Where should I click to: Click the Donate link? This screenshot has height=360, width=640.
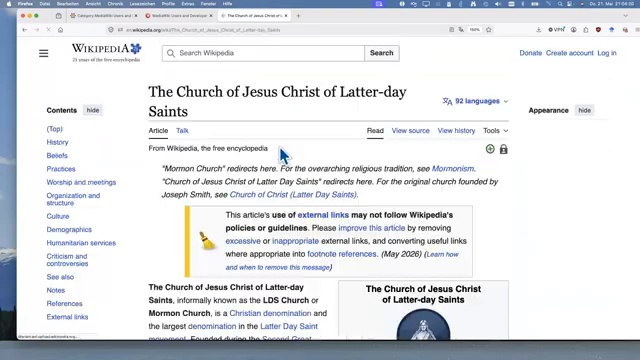coord(530,53)
